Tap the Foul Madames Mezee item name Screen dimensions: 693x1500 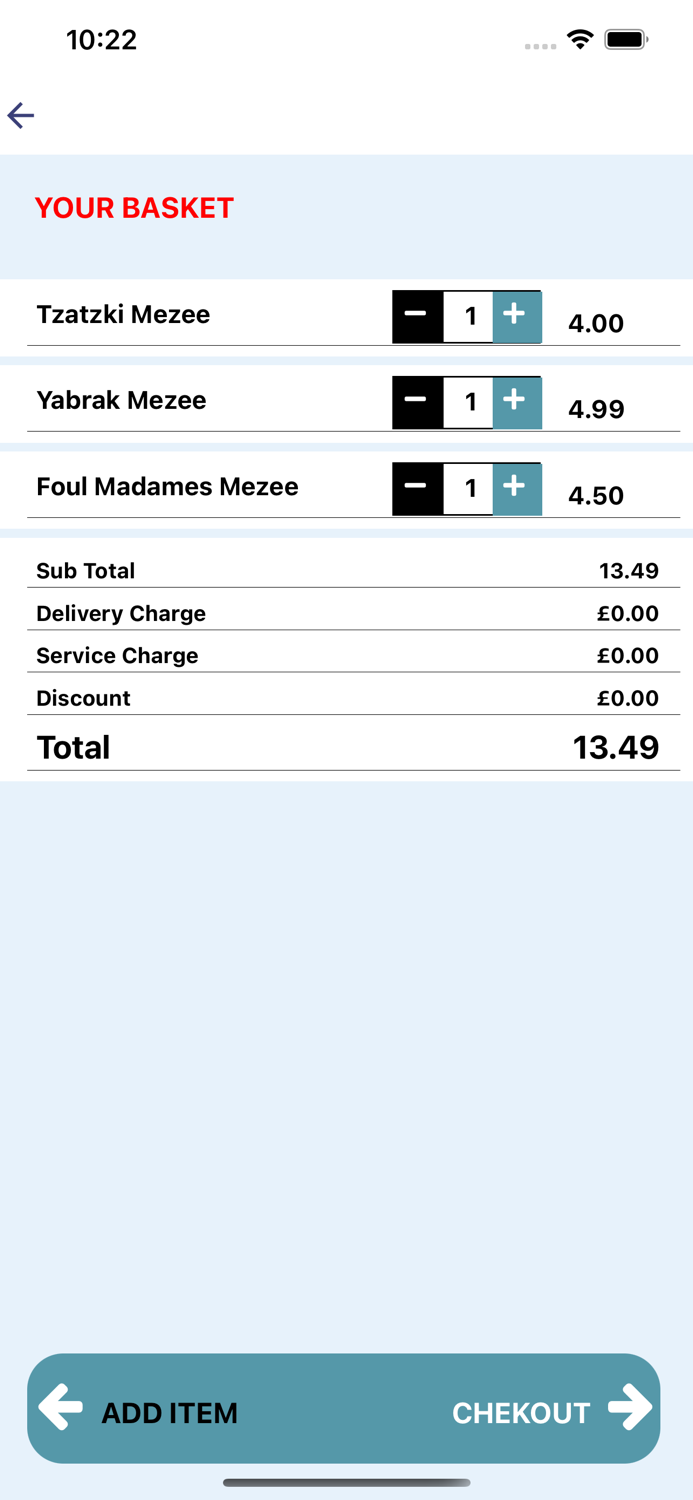tap(167, 487)
